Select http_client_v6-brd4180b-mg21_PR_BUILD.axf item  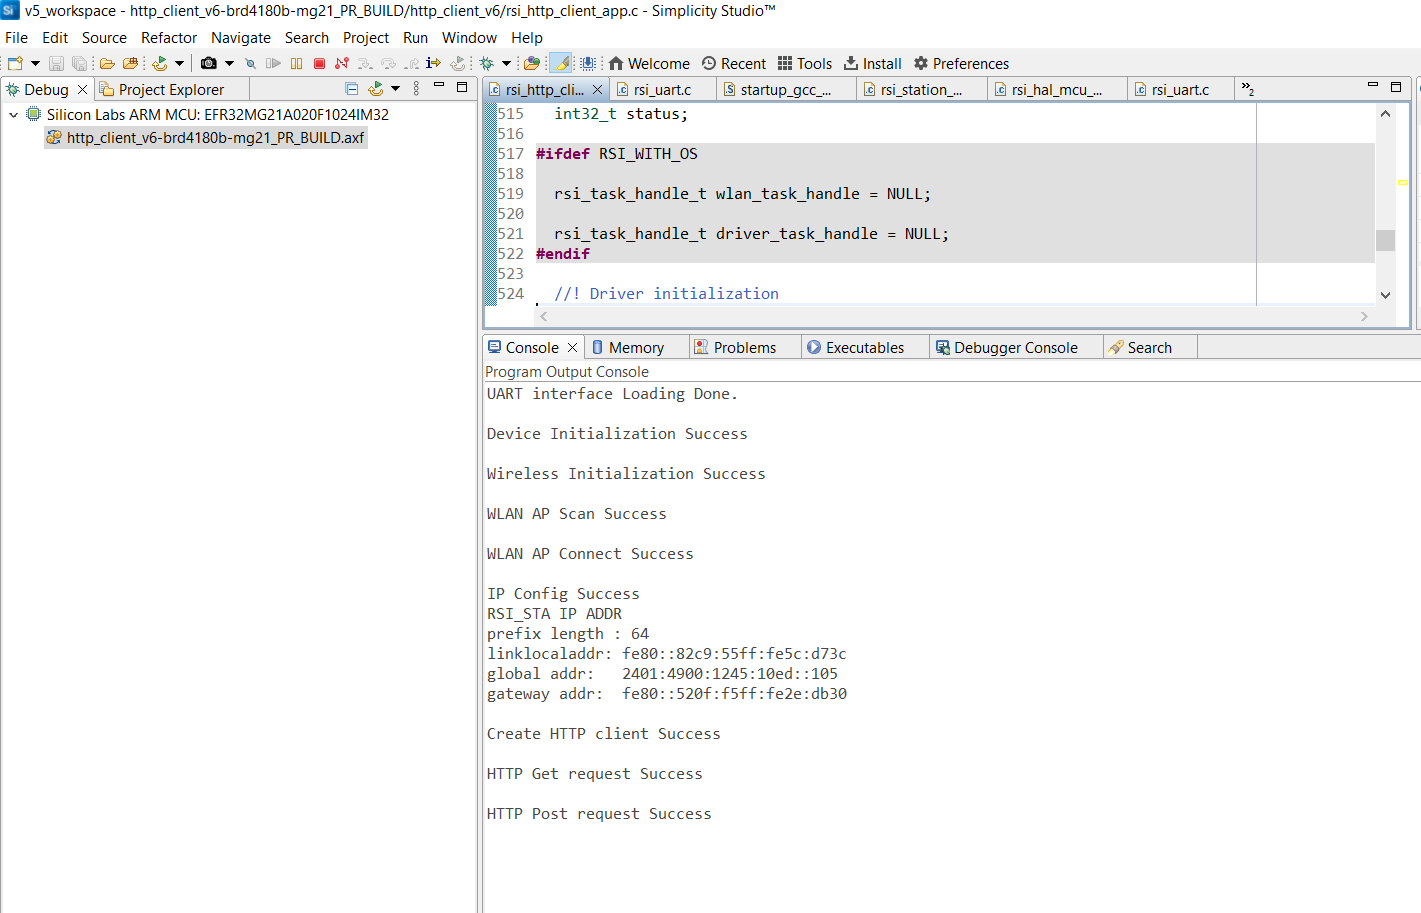(x=206, y=138)
